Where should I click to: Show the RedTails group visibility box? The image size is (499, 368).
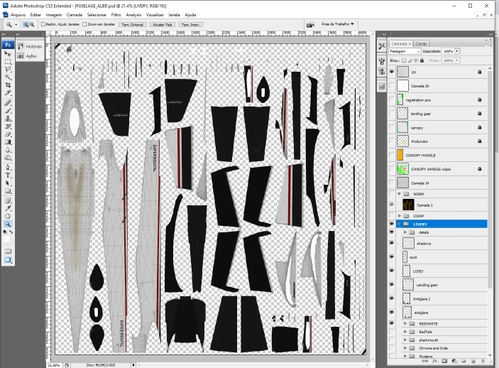pyautogui.click(x=392, y=332)
